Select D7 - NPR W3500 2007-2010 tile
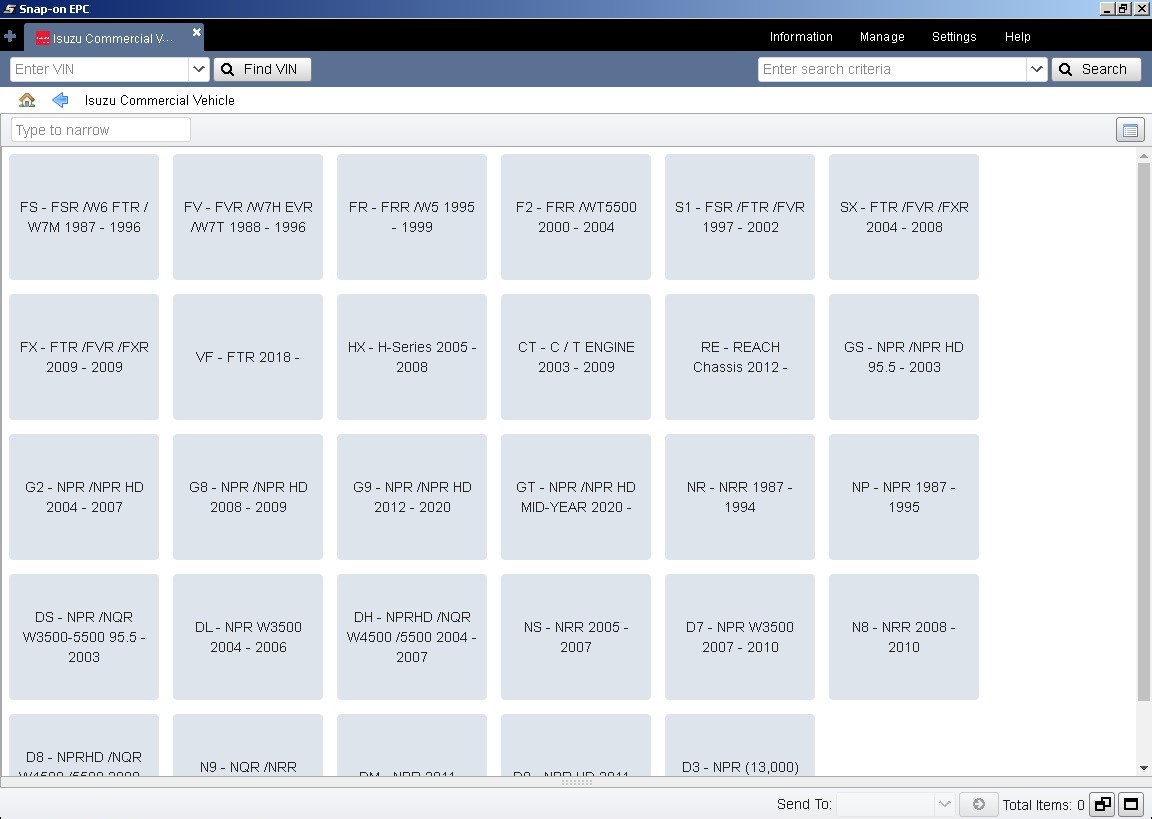Viewport: 1152px width, 819px height. 740,637
